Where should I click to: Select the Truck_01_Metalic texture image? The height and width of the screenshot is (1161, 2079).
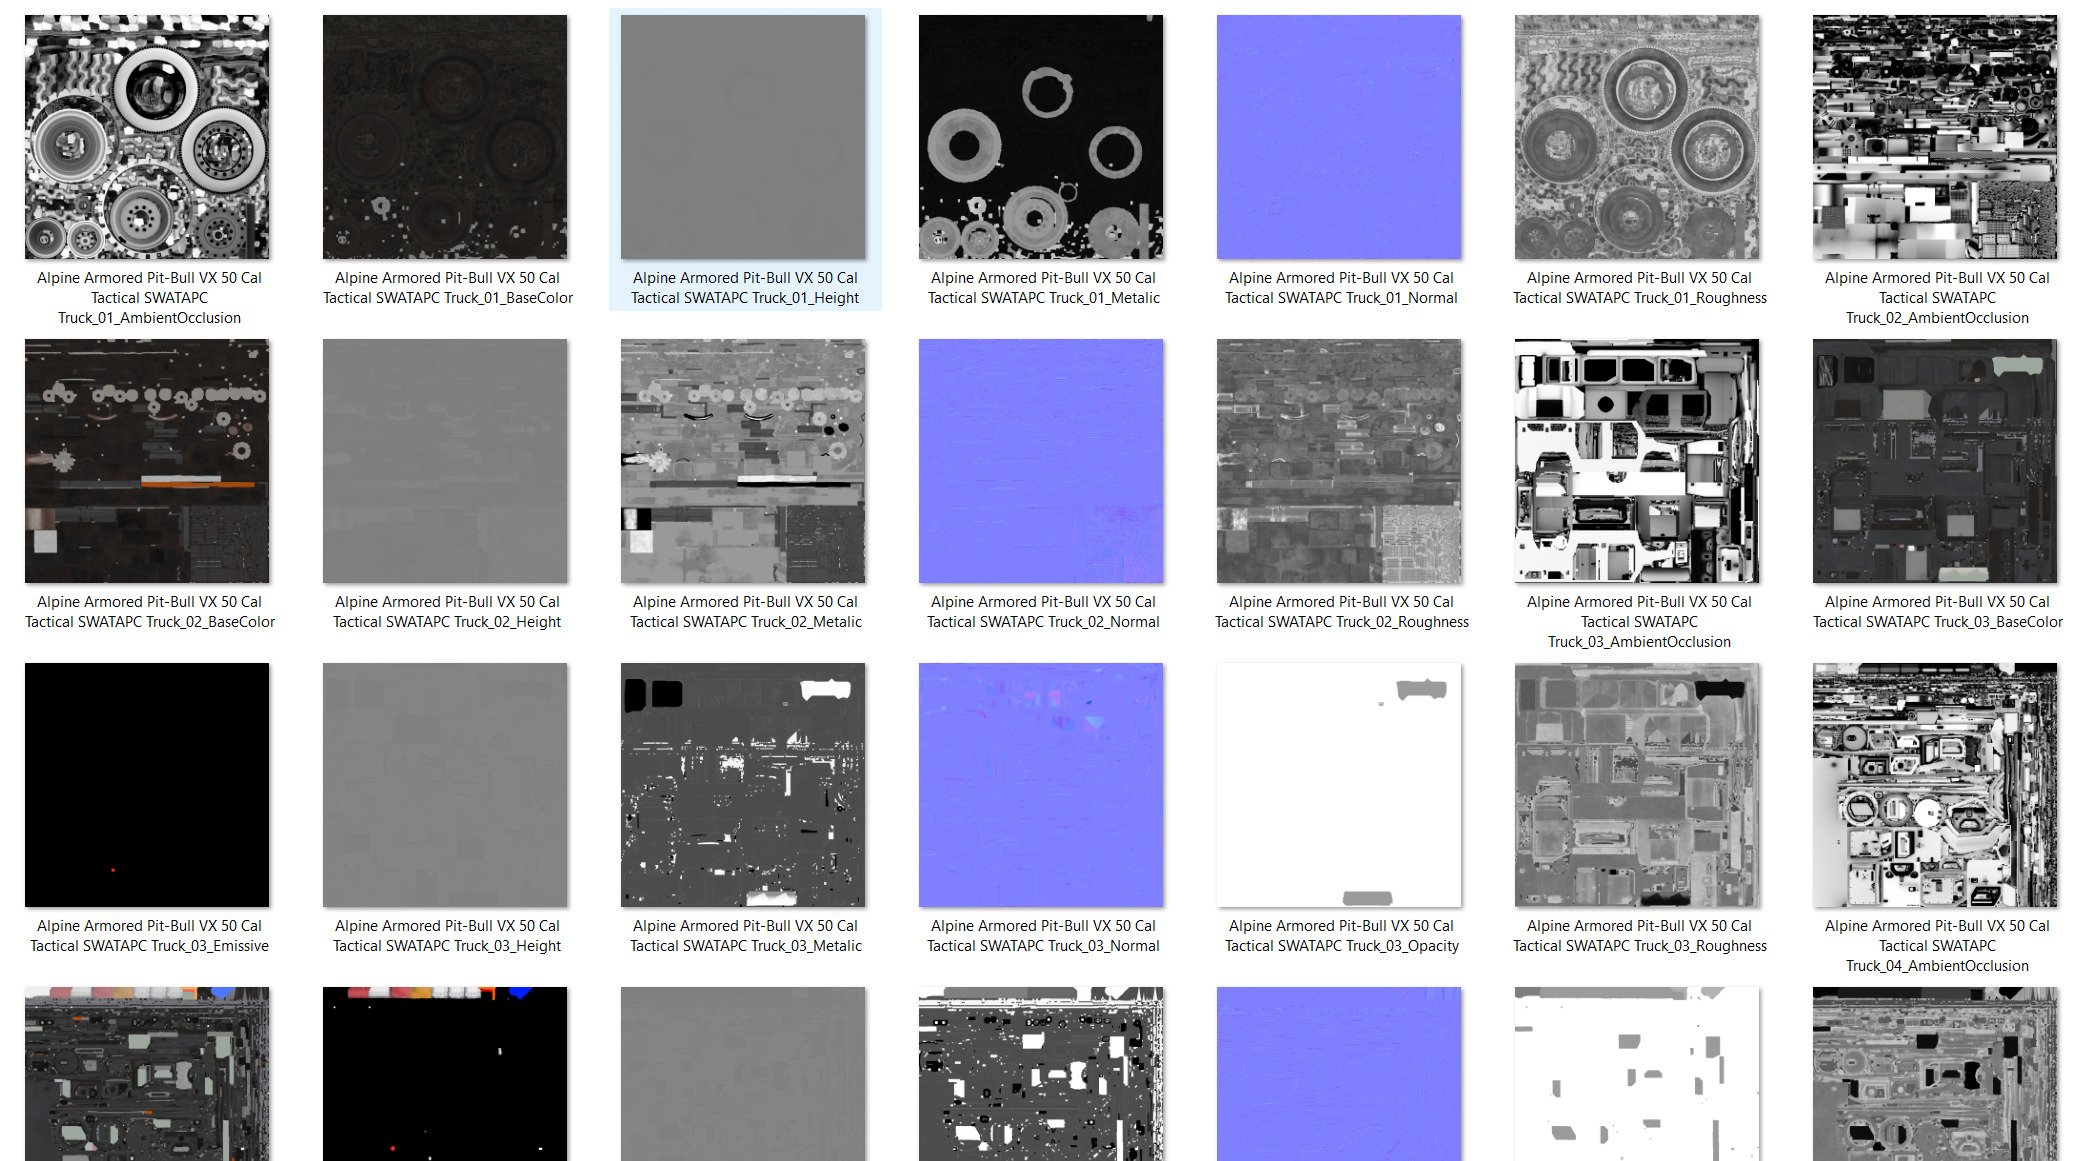(x=1041, y=137)
